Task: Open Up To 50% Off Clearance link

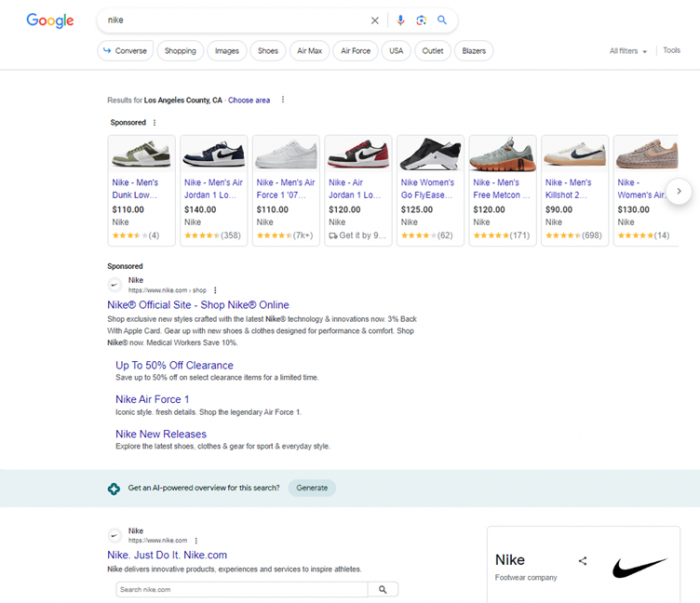Action: pos(175,365)
